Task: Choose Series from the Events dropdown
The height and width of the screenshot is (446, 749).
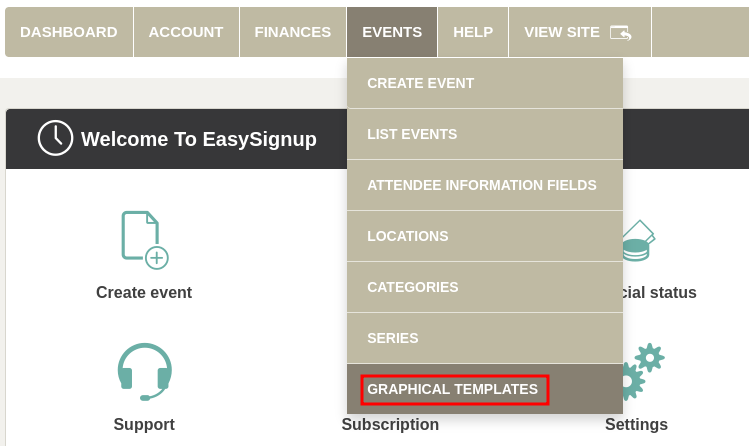Action: tap(393, 338)
